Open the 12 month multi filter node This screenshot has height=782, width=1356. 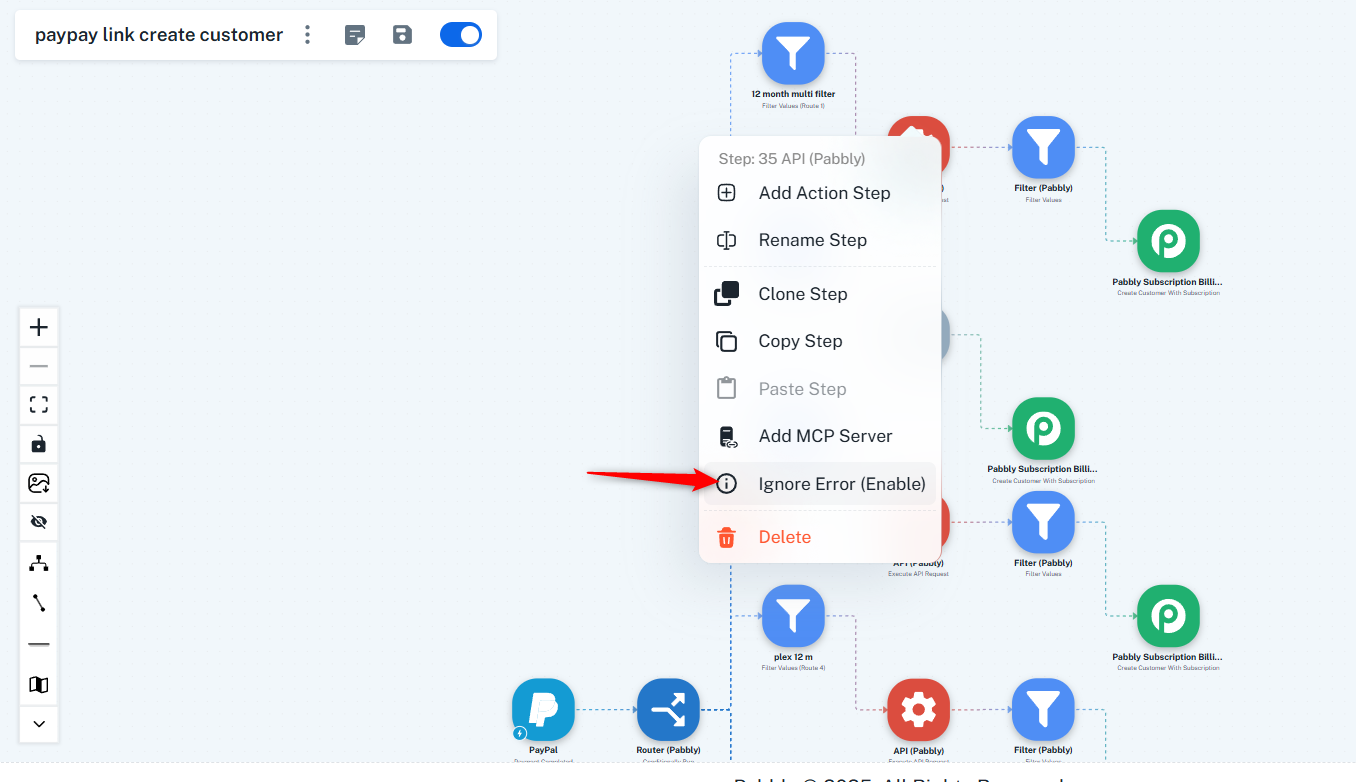tap(793, 54)
